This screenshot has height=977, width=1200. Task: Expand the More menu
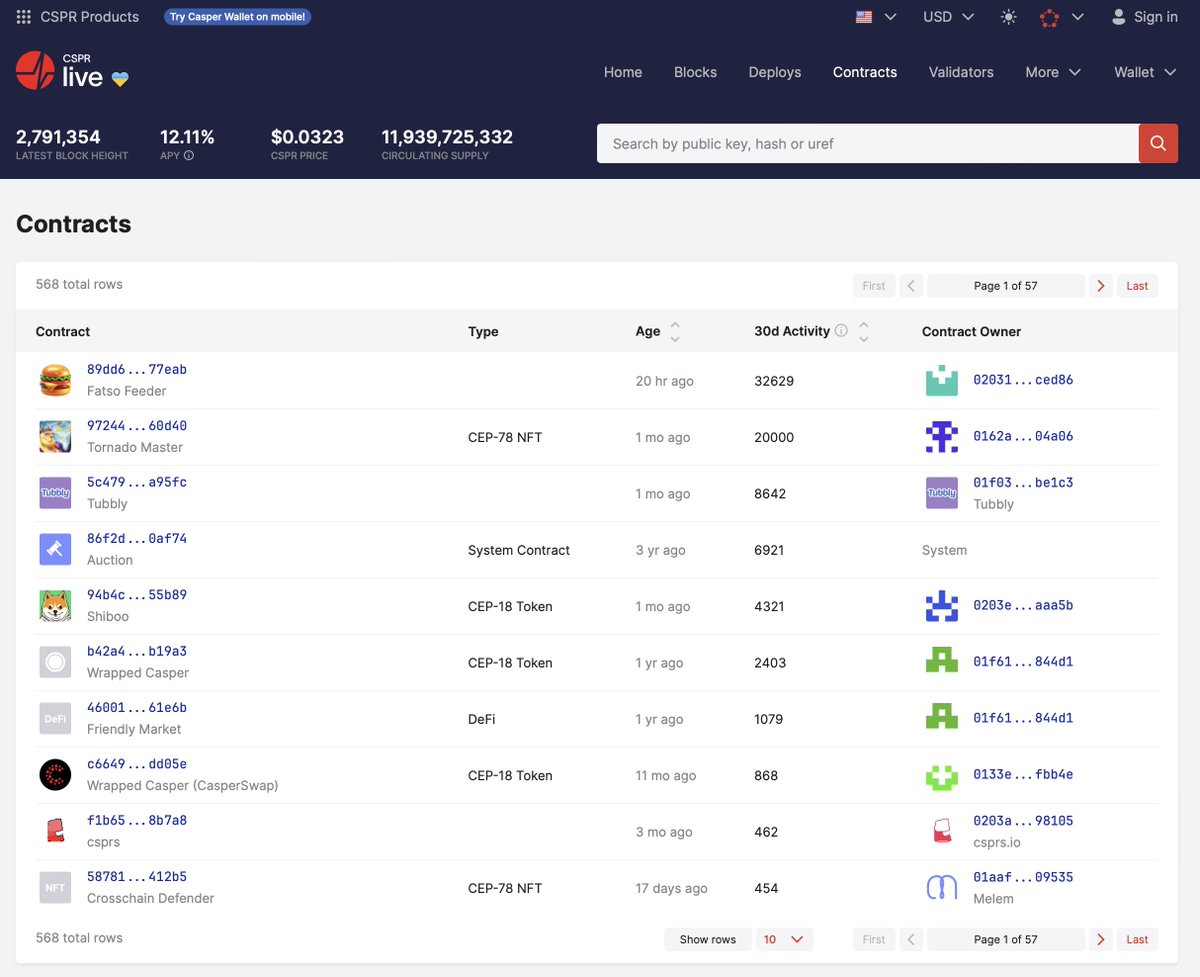coord(1053,72)
